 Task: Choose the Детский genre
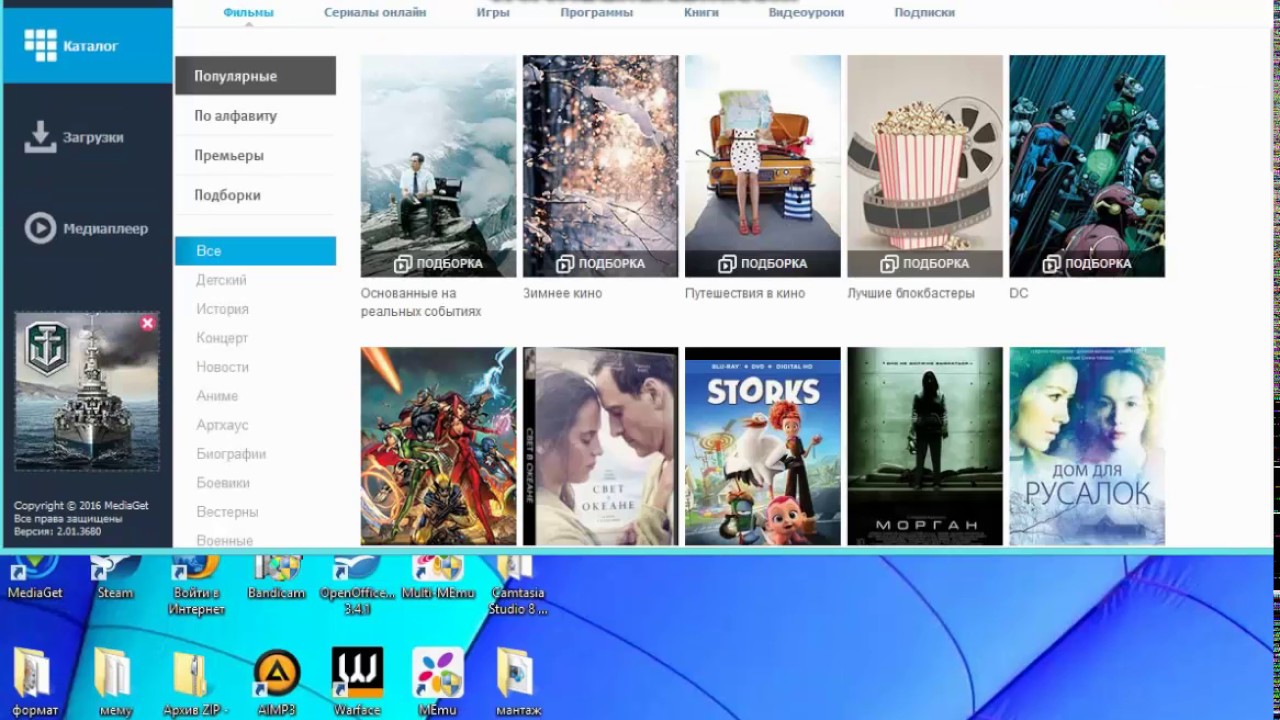click(221, 280)
